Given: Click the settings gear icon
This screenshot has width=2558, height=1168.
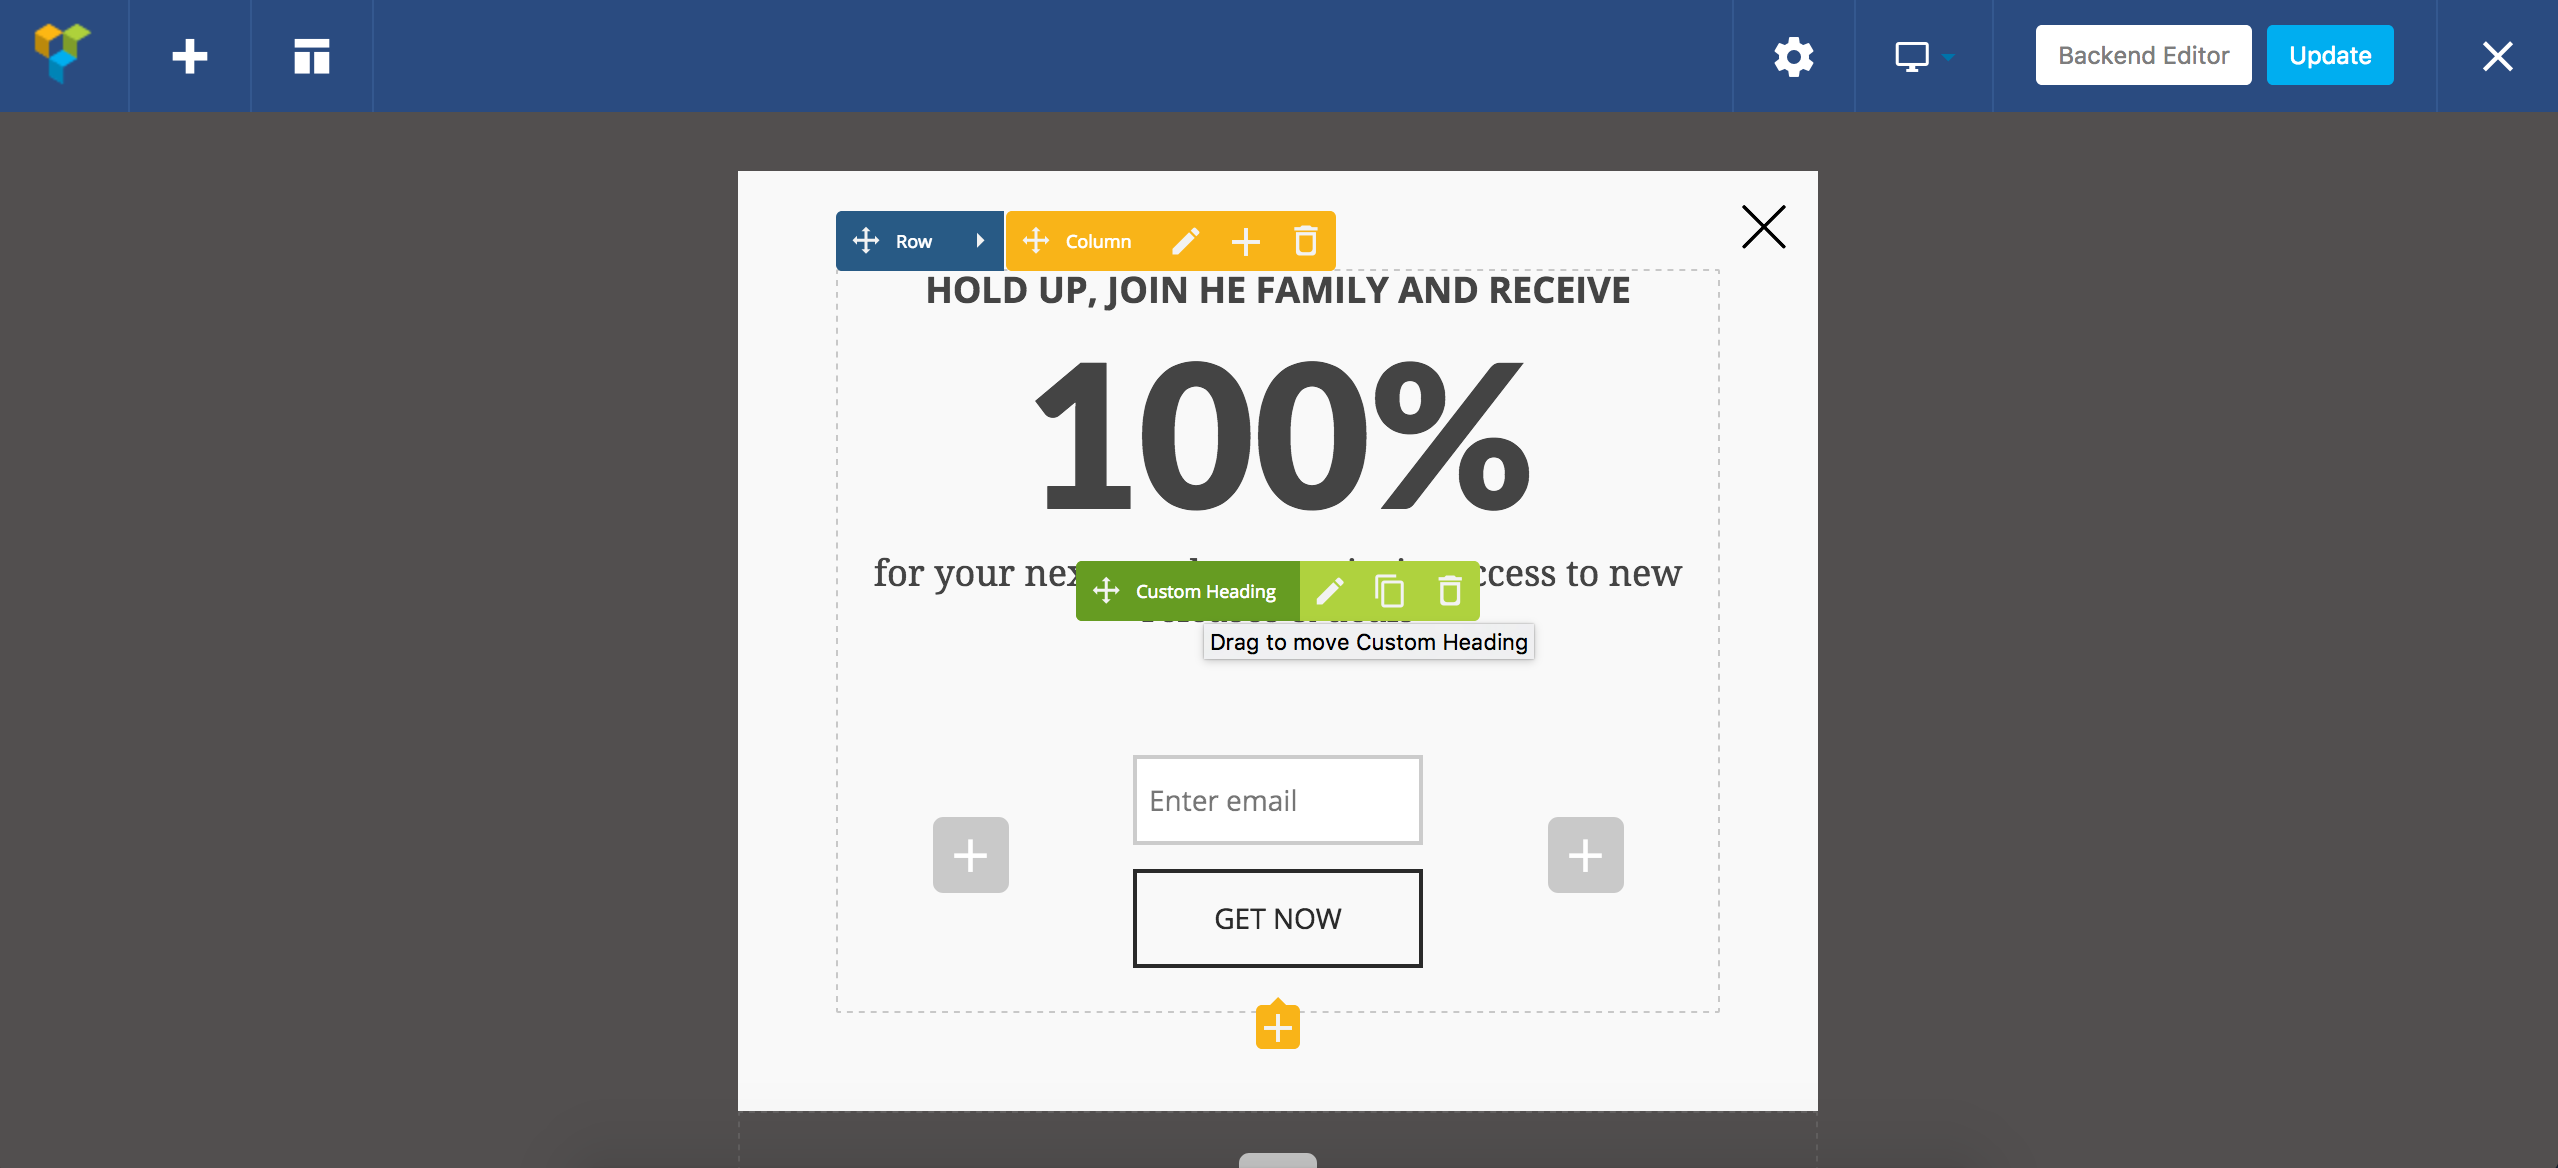Looking at the screenshot, I should [x=1795, y=54].
